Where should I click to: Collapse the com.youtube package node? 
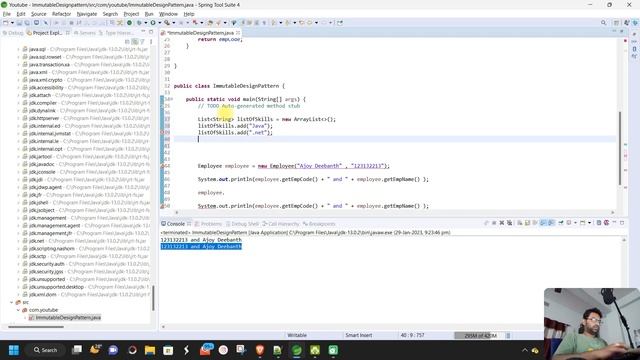18,310
